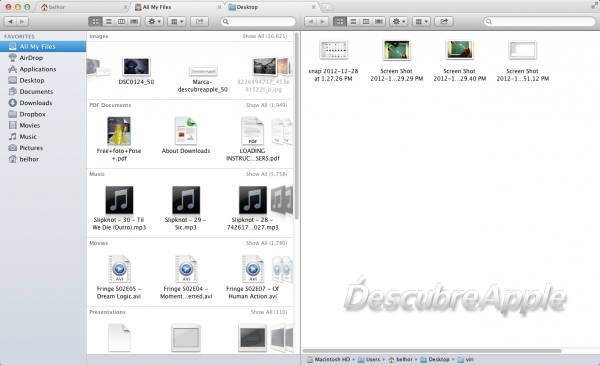
Task: Show all PDF Documents
Action: (x=266, y=105)
